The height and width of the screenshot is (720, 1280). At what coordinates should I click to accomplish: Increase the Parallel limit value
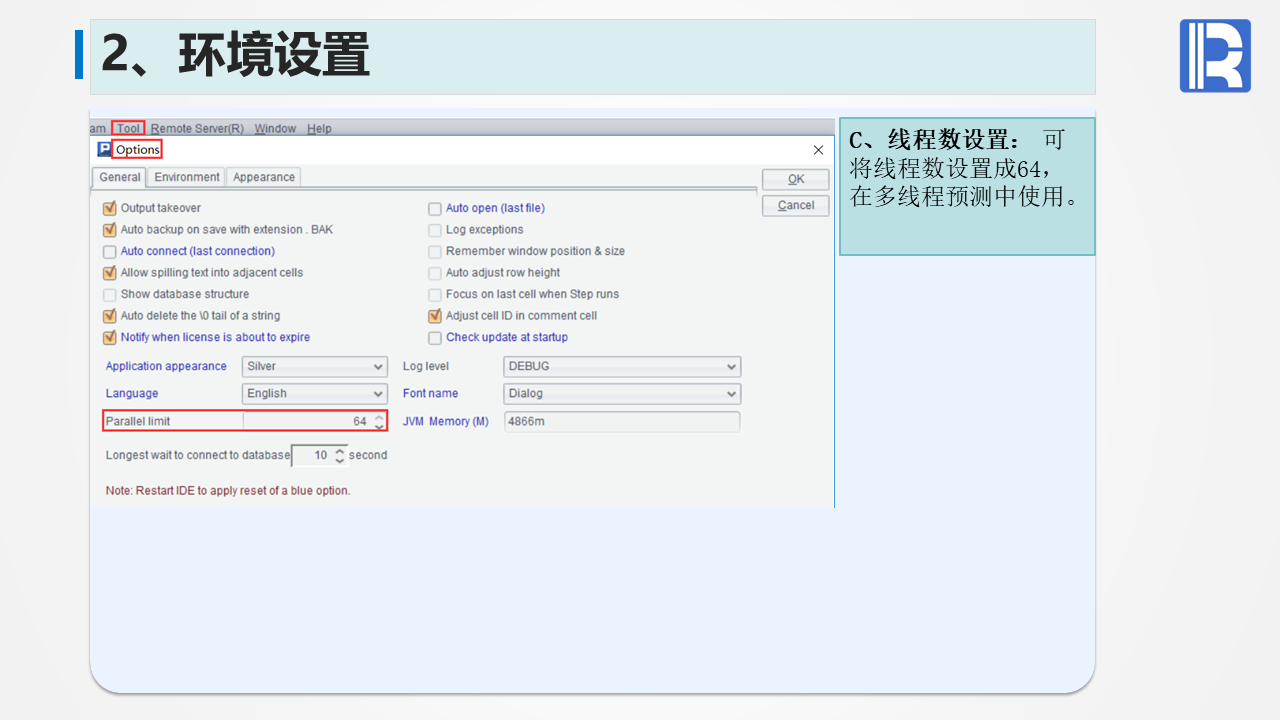379,417
